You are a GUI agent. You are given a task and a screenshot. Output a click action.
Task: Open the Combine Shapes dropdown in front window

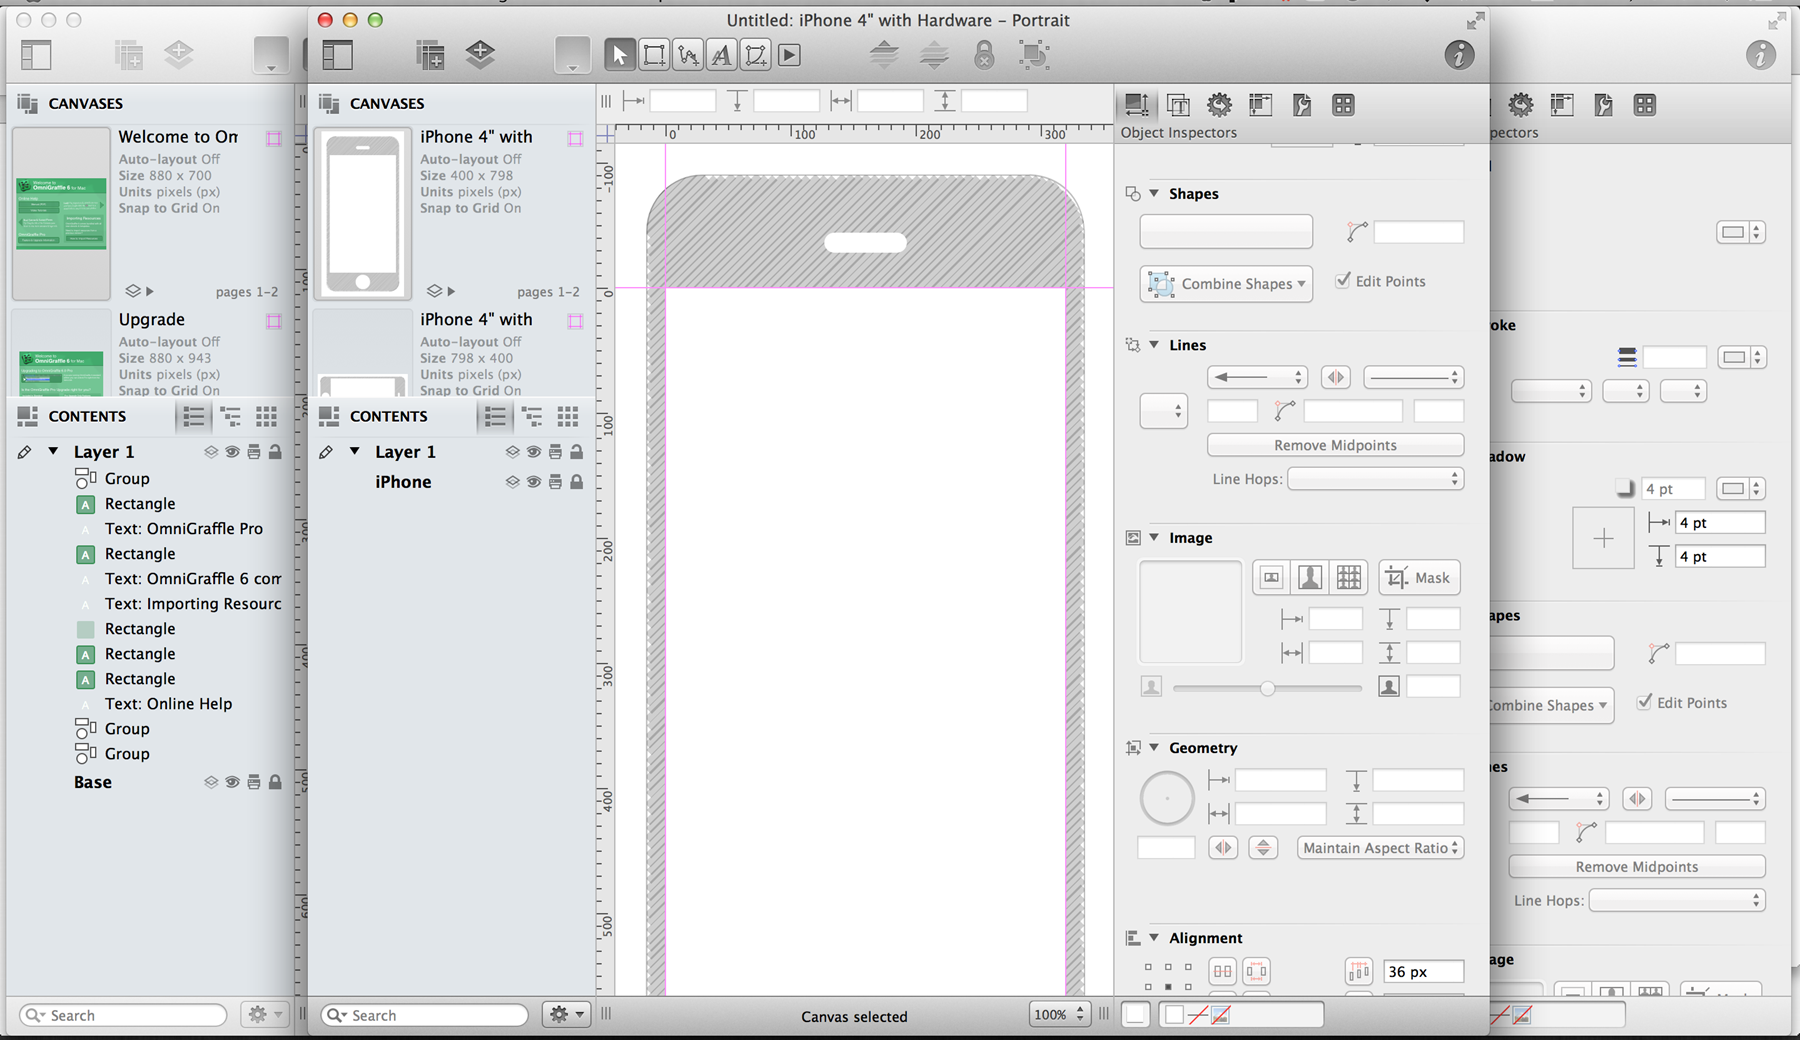coord(1226,284)
